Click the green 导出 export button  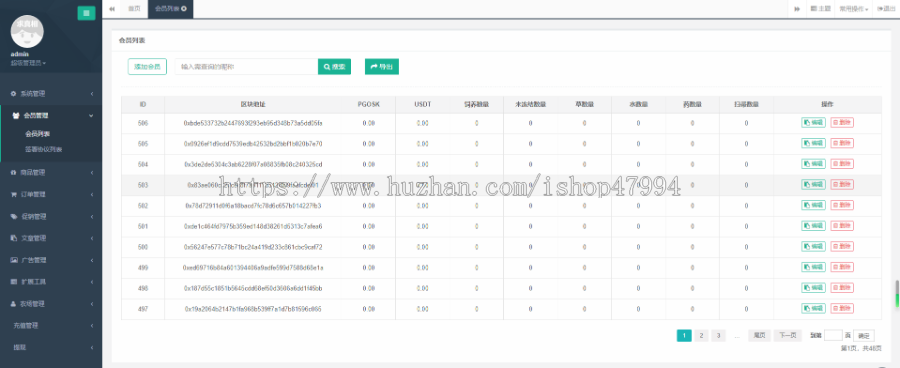coord(382,67)
